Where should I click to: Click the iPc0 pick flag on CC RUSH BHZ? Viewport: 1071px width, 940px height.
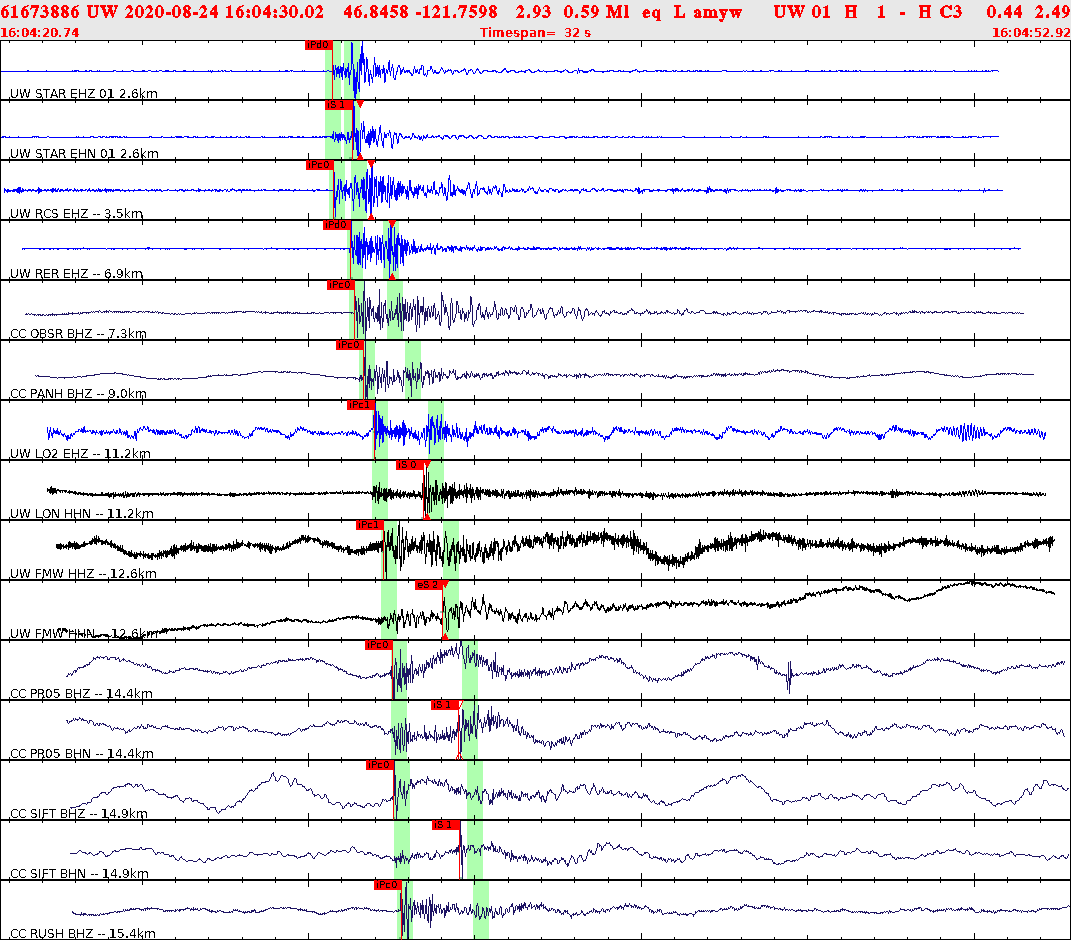point(386,884)
